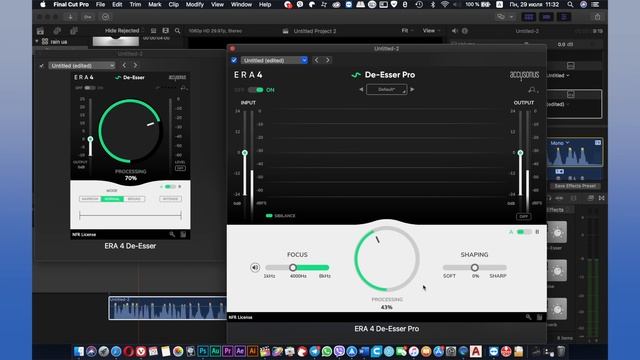Click the accusonus logo in De-Esser Pro
The image size is (640, 360).
pos(524,75)
